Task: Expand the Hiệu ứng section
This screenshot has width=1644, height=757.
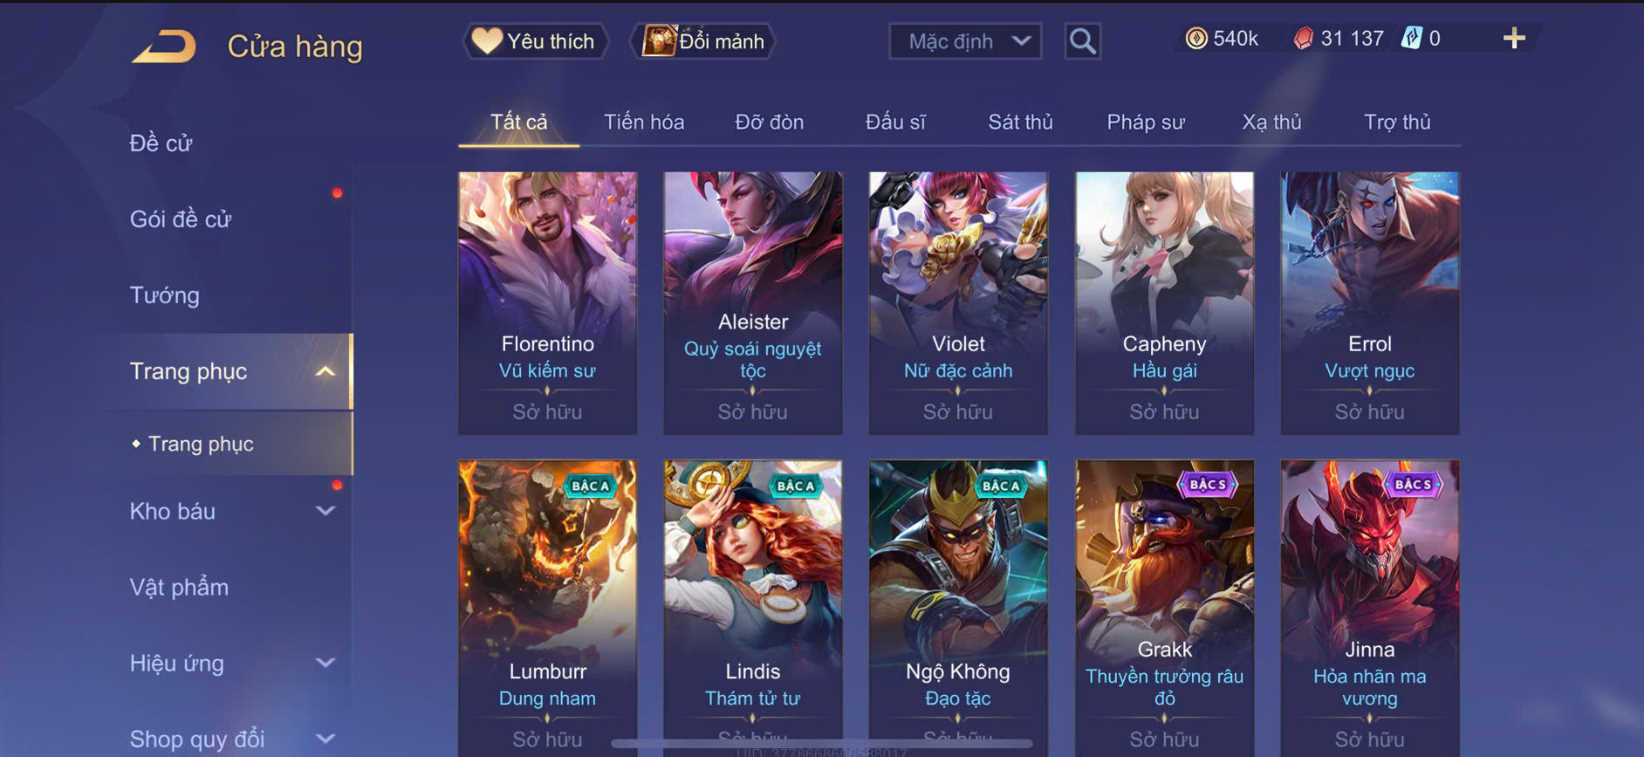Action: coord(325,663)
